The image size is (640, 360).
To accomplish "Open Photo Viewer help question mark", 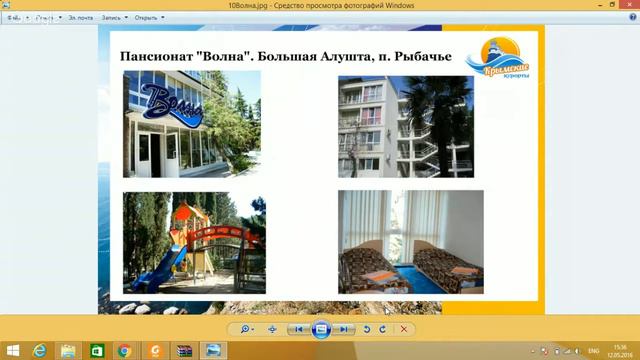I will click(633, 17).
